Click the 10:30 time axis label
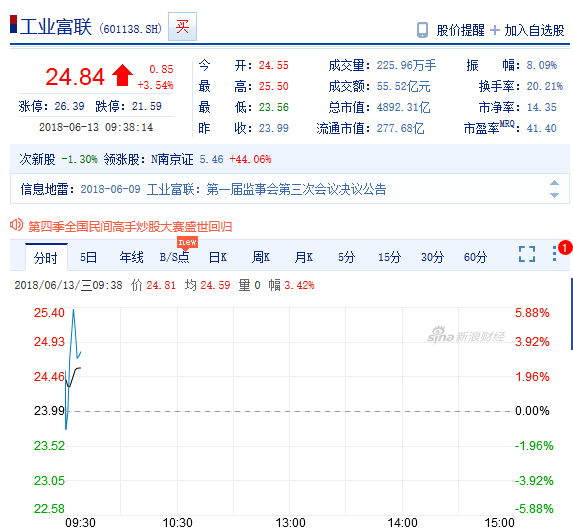Screen dimensions: 573x528 pos(178,523)
